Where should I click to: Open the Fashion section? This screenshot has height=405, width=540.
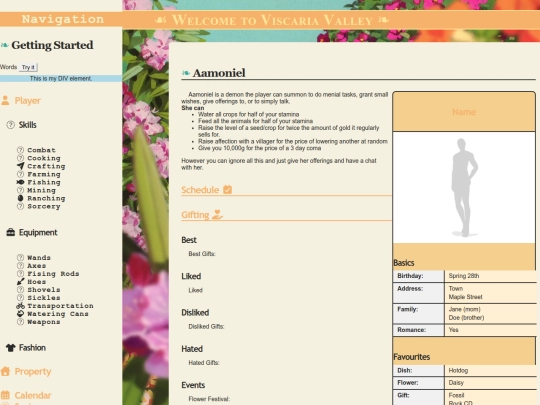[32, 348]
